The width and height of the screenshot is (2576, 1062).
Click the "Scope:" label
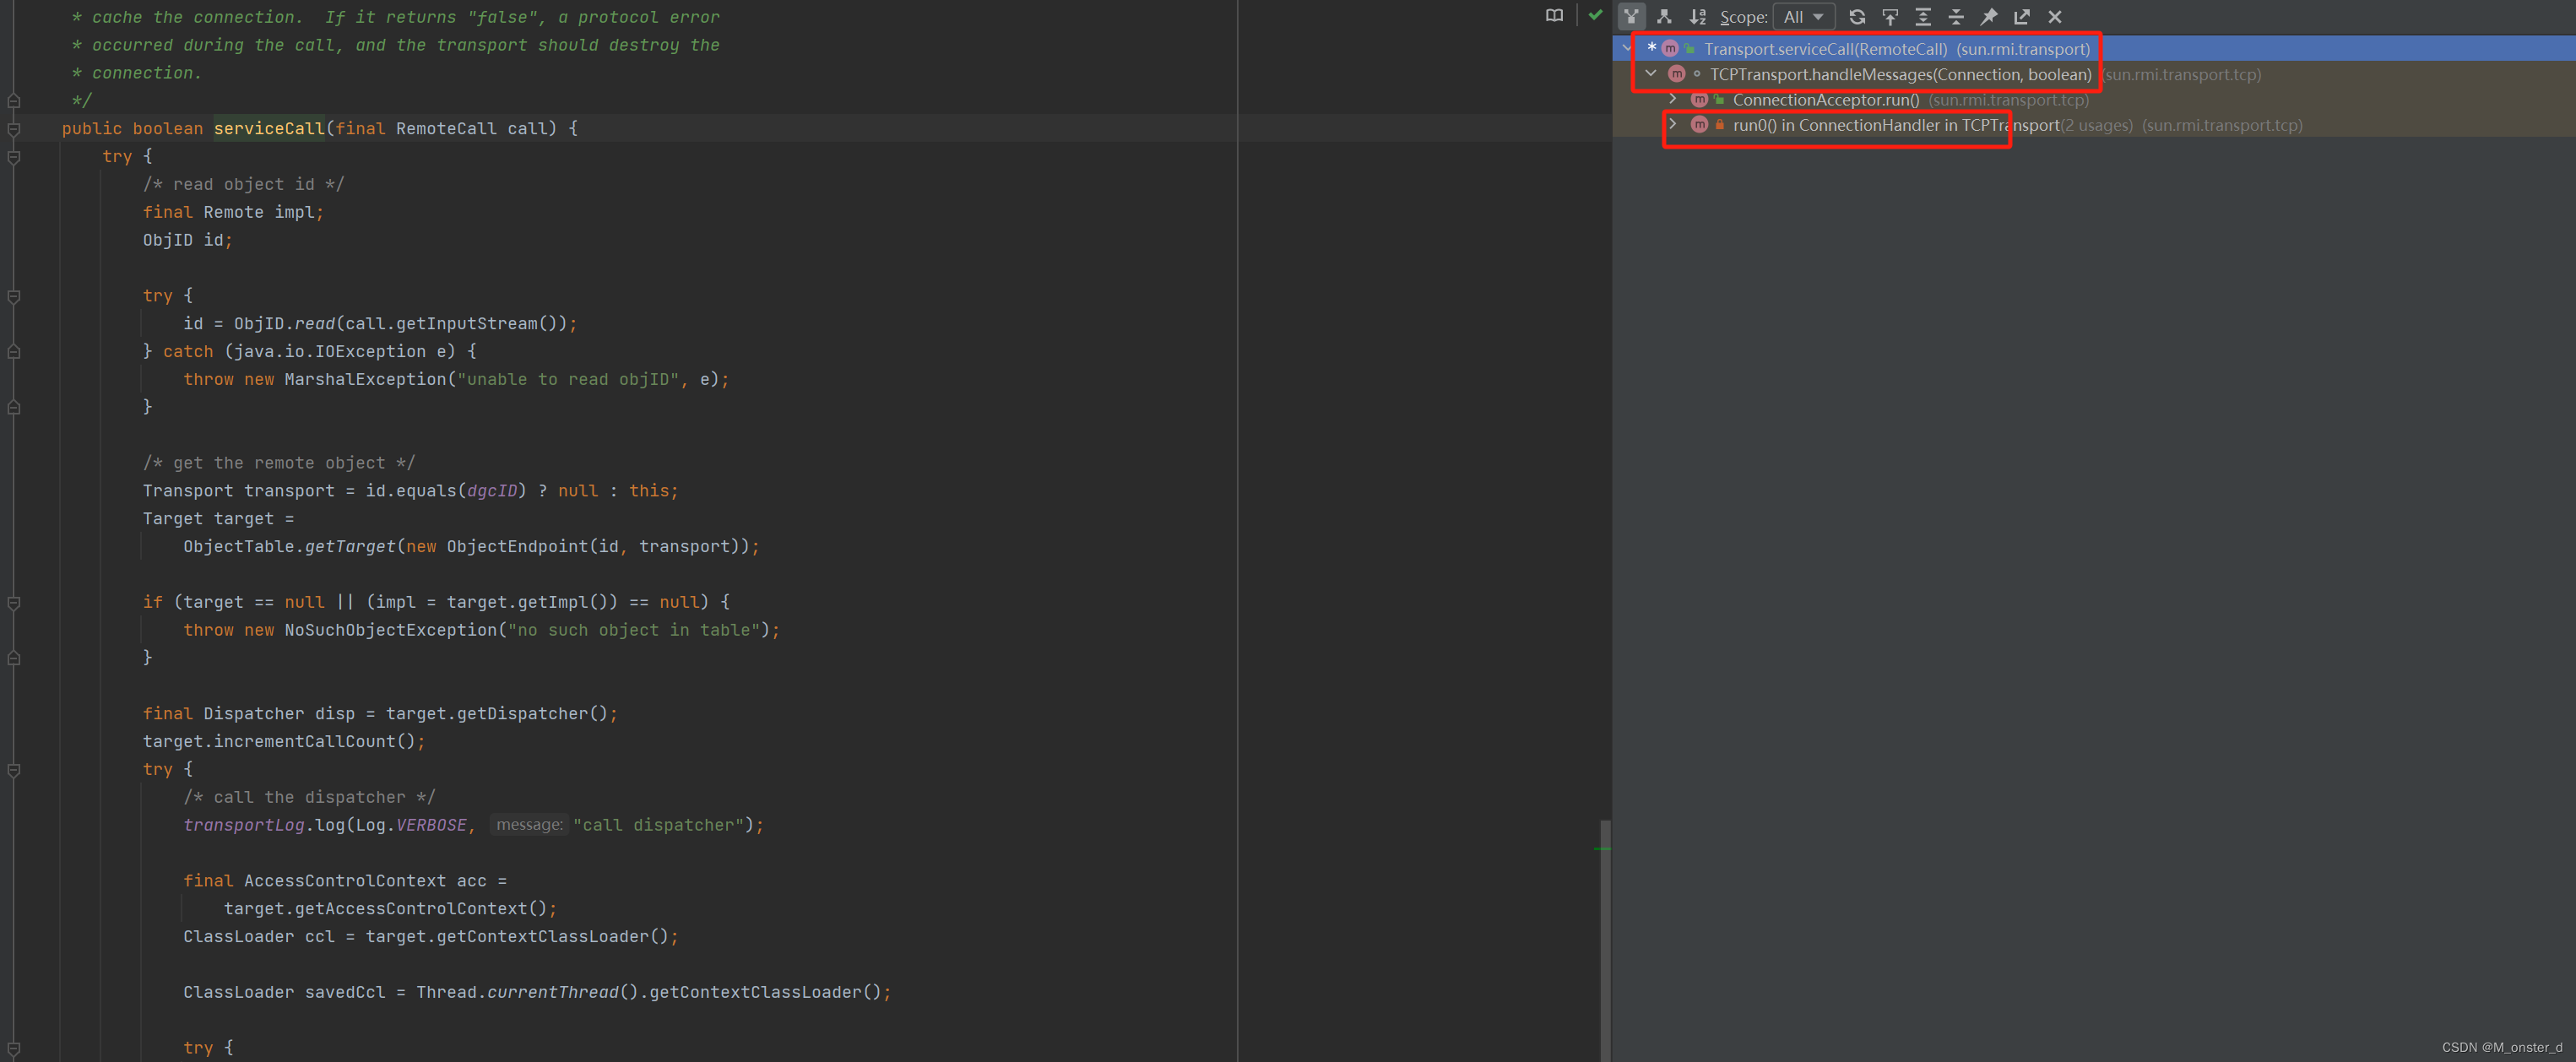coord(1743,17)
